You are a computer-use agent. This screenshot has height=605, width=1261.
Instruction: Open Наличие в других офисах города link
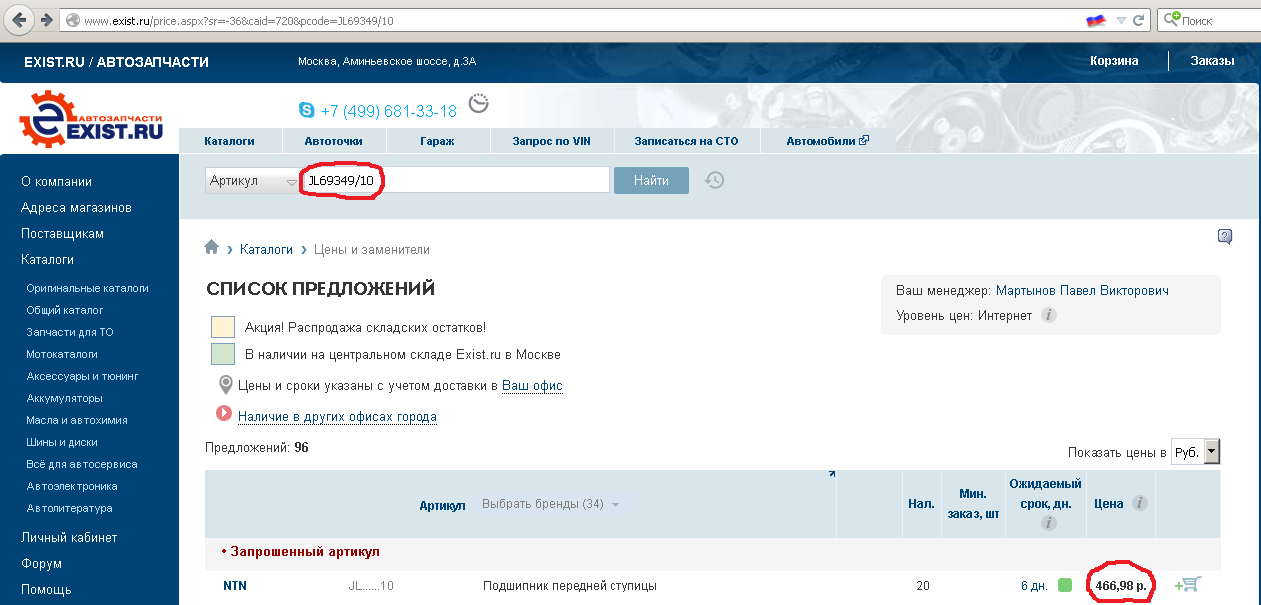point(337,416)
